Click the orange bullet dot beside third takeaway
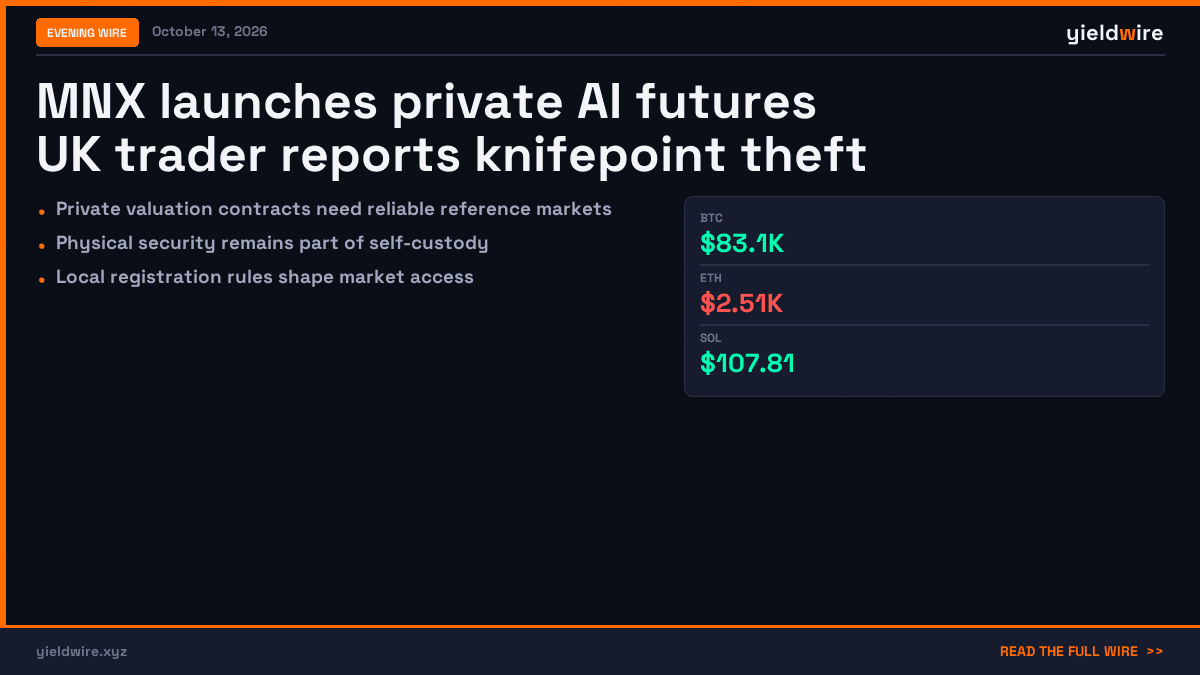The image size is (1200, 675). point(41,280)
